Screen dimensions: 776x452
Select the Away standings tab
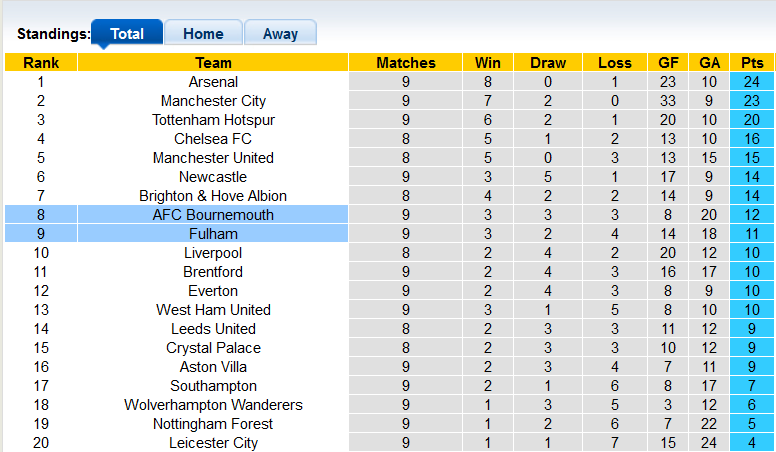[280, 34]
